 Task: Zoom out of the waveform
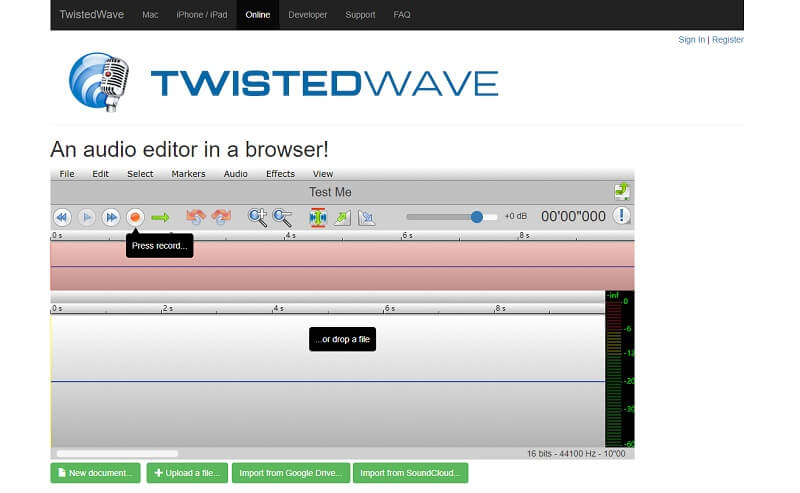click(282, 217)
